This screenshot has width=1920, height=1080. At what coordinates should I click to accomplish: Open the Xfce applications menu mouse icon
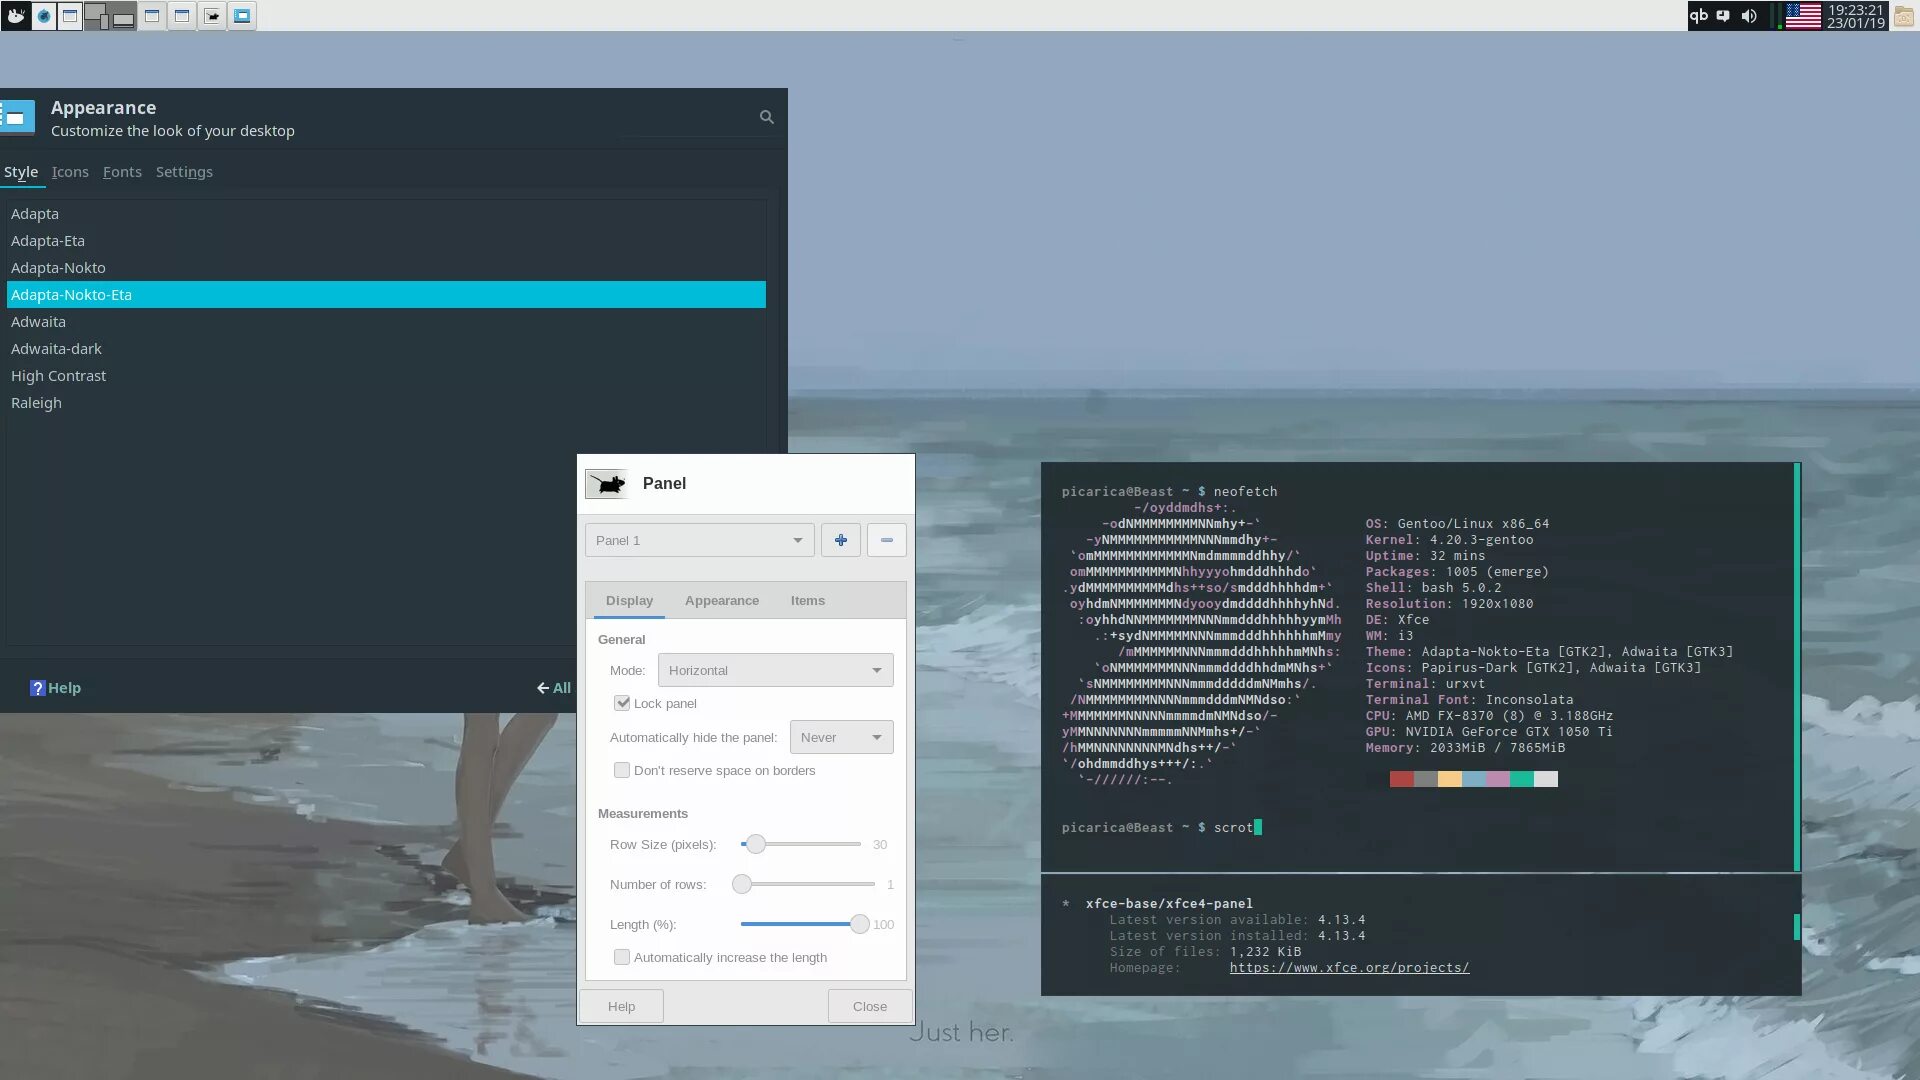pos(15,15)
